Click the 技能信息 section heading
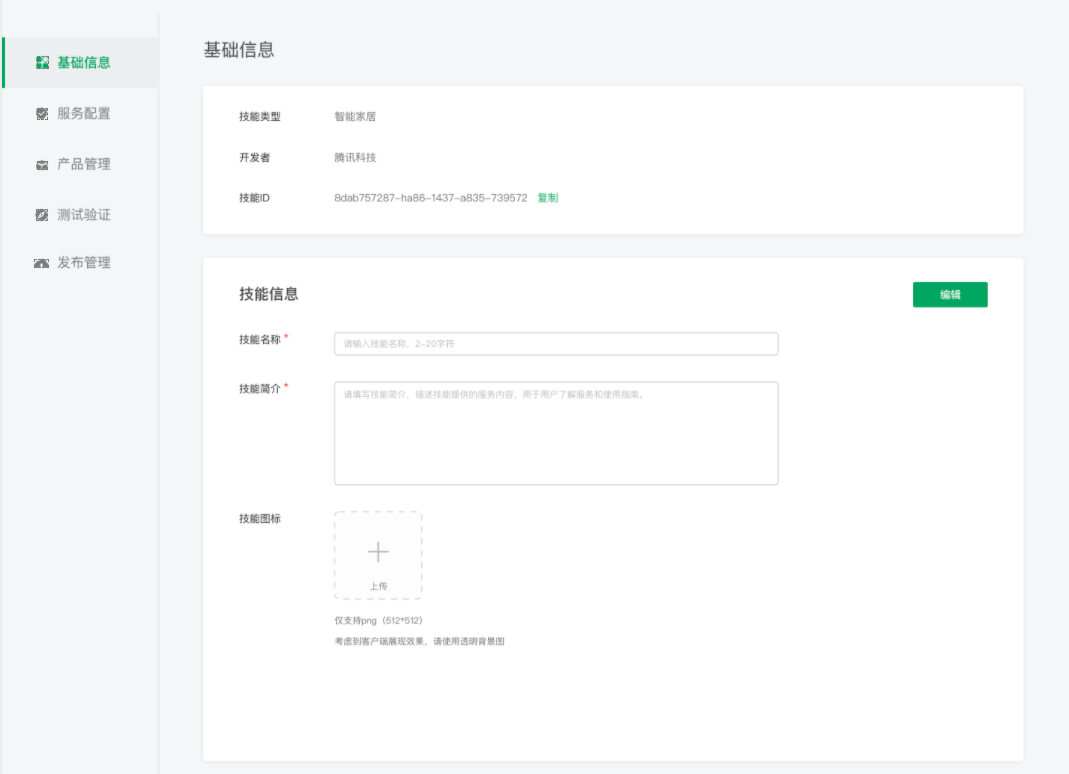The image size is (1069, 774). (x=268, y=294)
